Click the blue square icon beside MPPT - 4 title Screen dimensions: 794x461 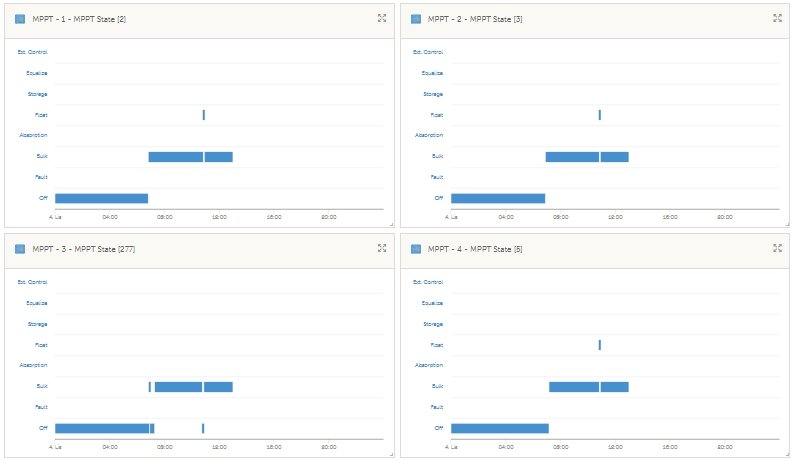point(416,249)
